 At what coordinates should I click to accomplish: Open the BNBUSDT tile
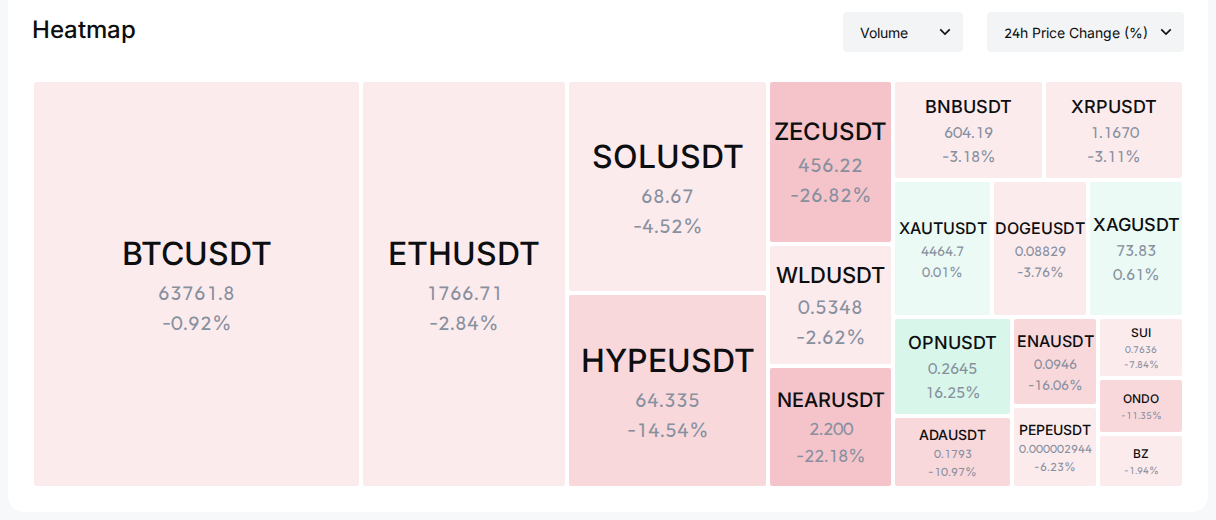pyautogui.click(x=968, y=130)
